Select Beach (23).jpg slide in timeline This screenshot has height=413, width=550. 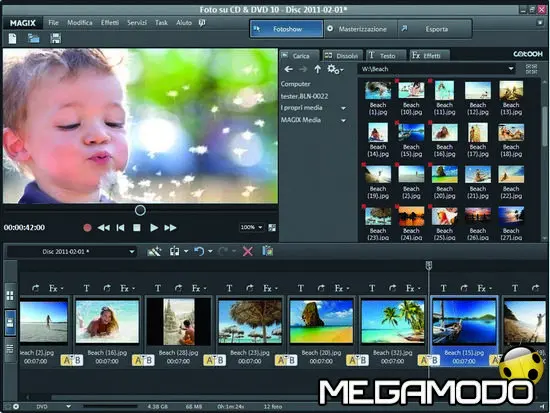pyautogui.click(x=249, y=321)
